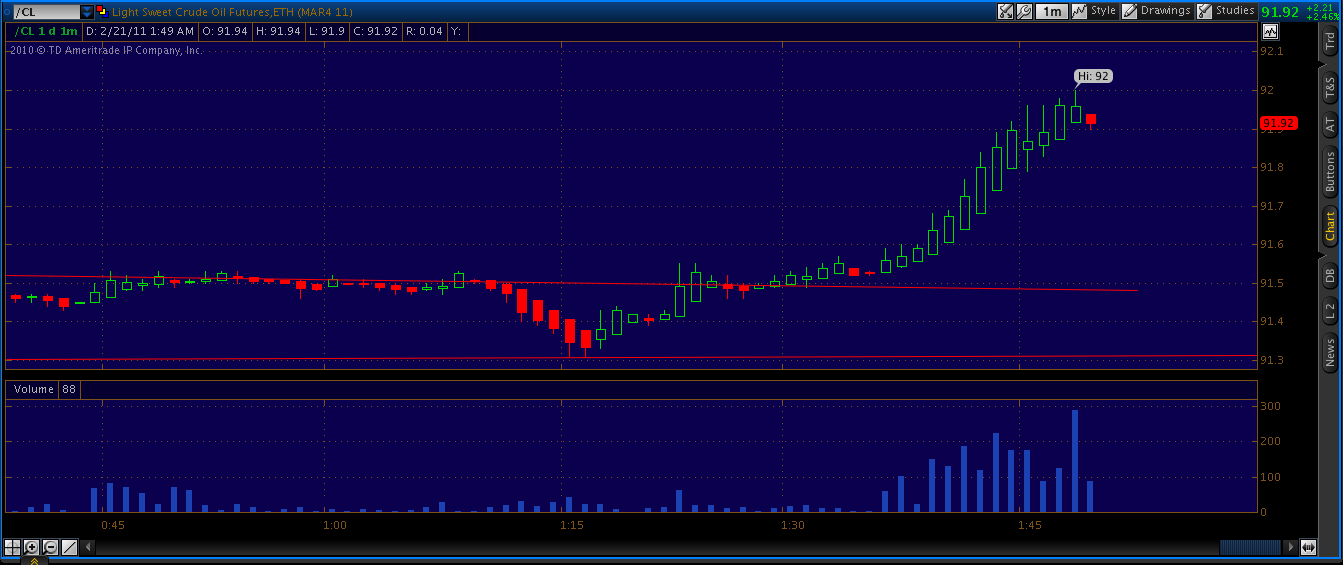Click the green /CL 1 d 1m chart label
Viewport: 1343px width, 565px height.
[x=44, y=31]
